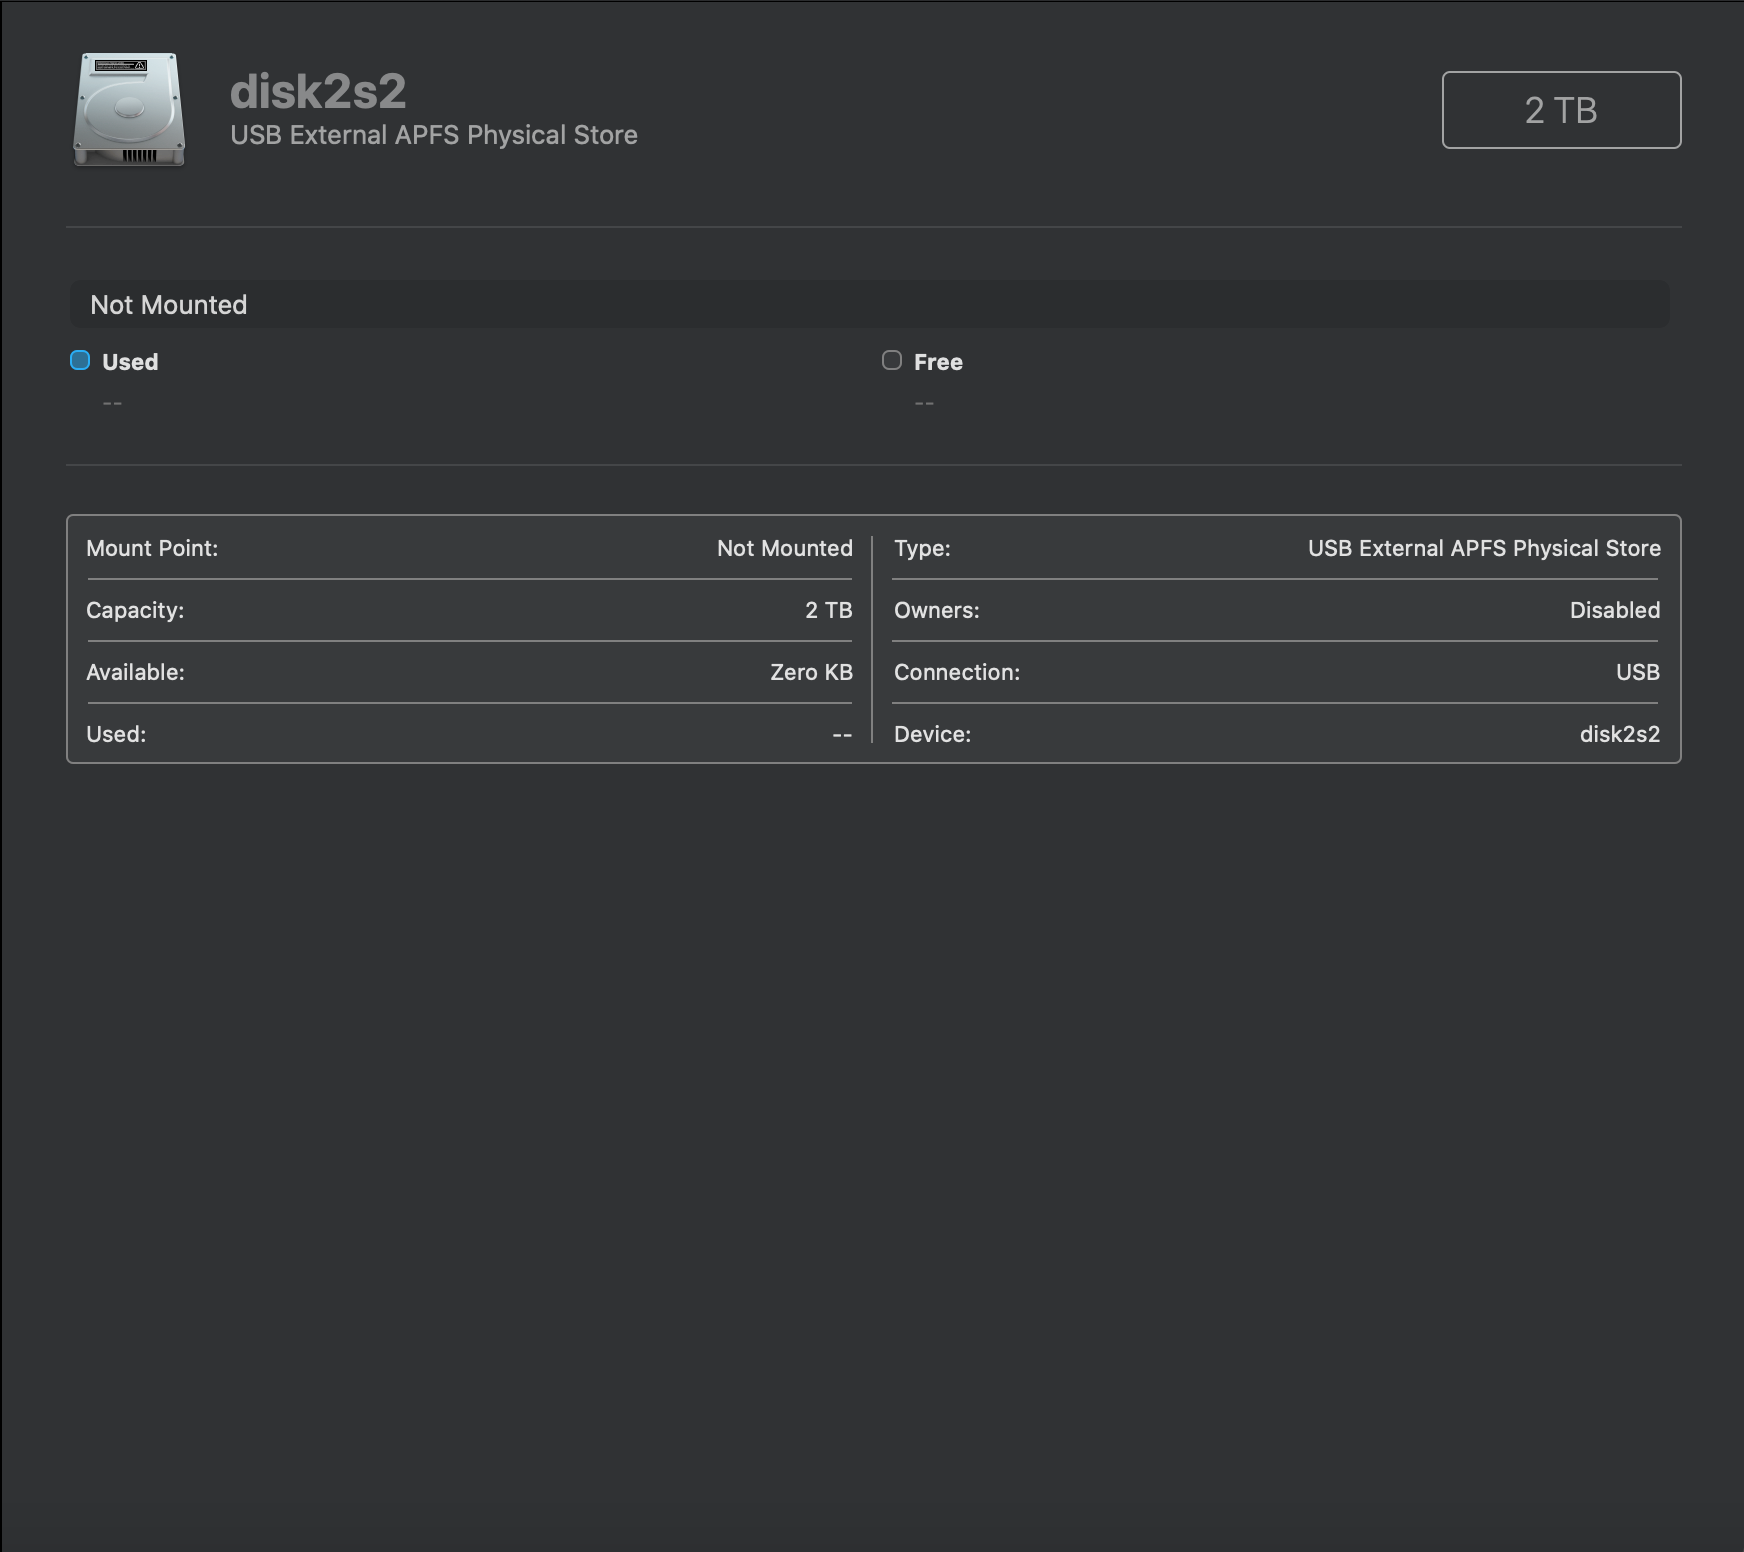Select the Zero KB value
This screenshot has height=1552, width=1744.
[x=812, y=672]
